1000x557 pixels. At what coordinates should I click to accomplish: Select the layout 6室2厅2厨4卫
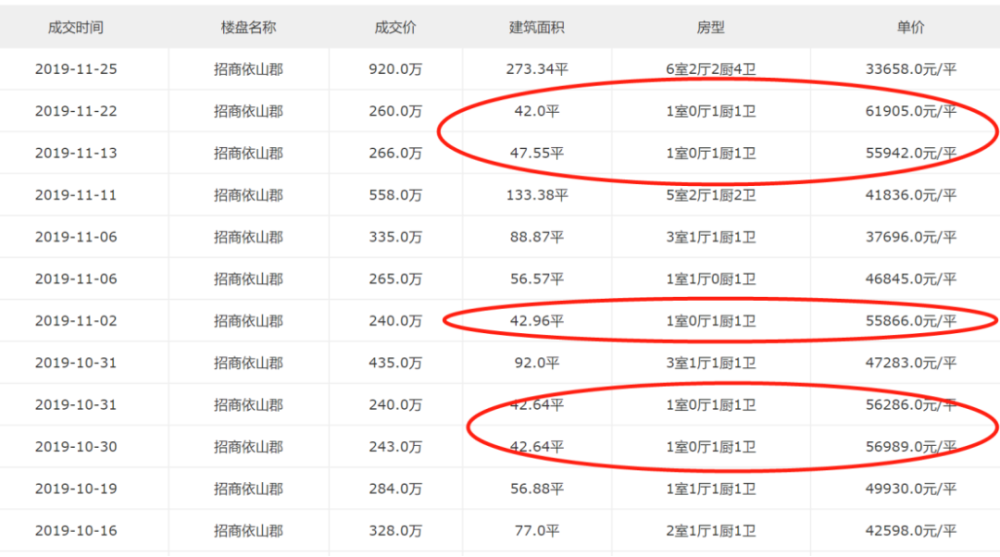[711, 69]
